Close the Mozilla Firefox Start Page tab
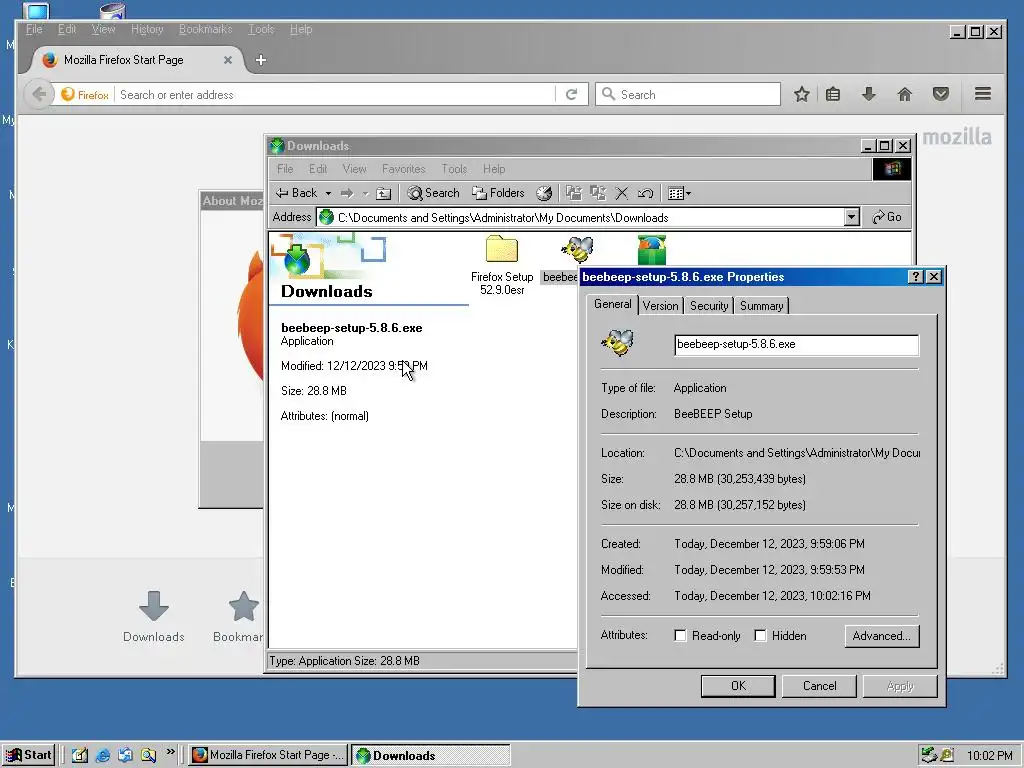 tap(228, 60)
